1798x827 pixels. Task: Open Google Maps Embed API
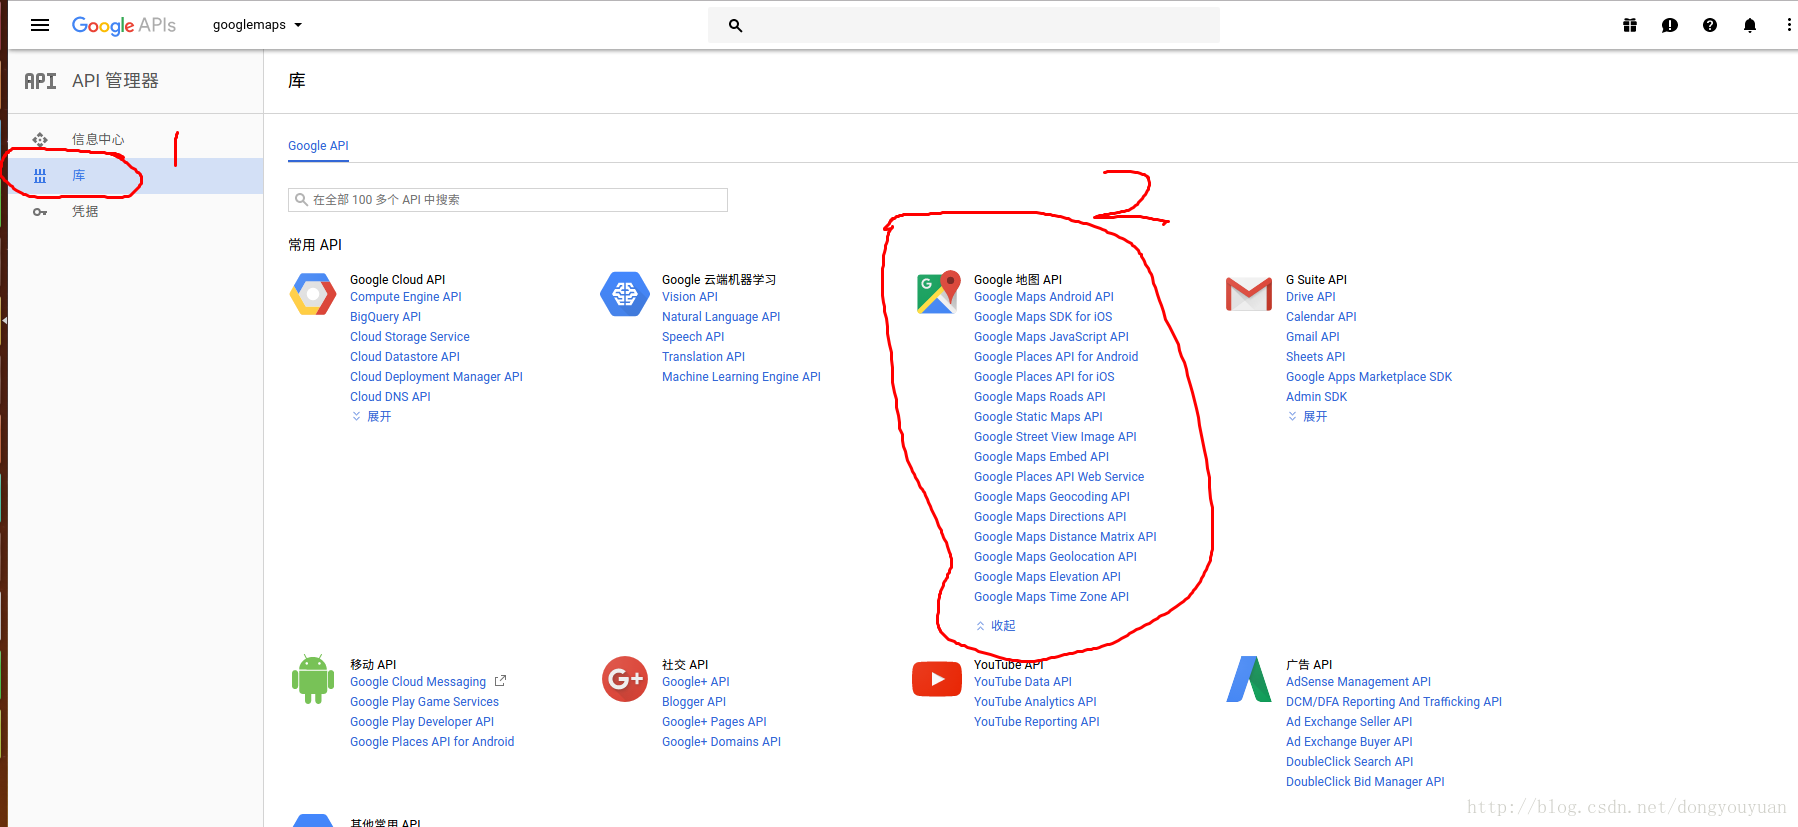(1041, 457)
